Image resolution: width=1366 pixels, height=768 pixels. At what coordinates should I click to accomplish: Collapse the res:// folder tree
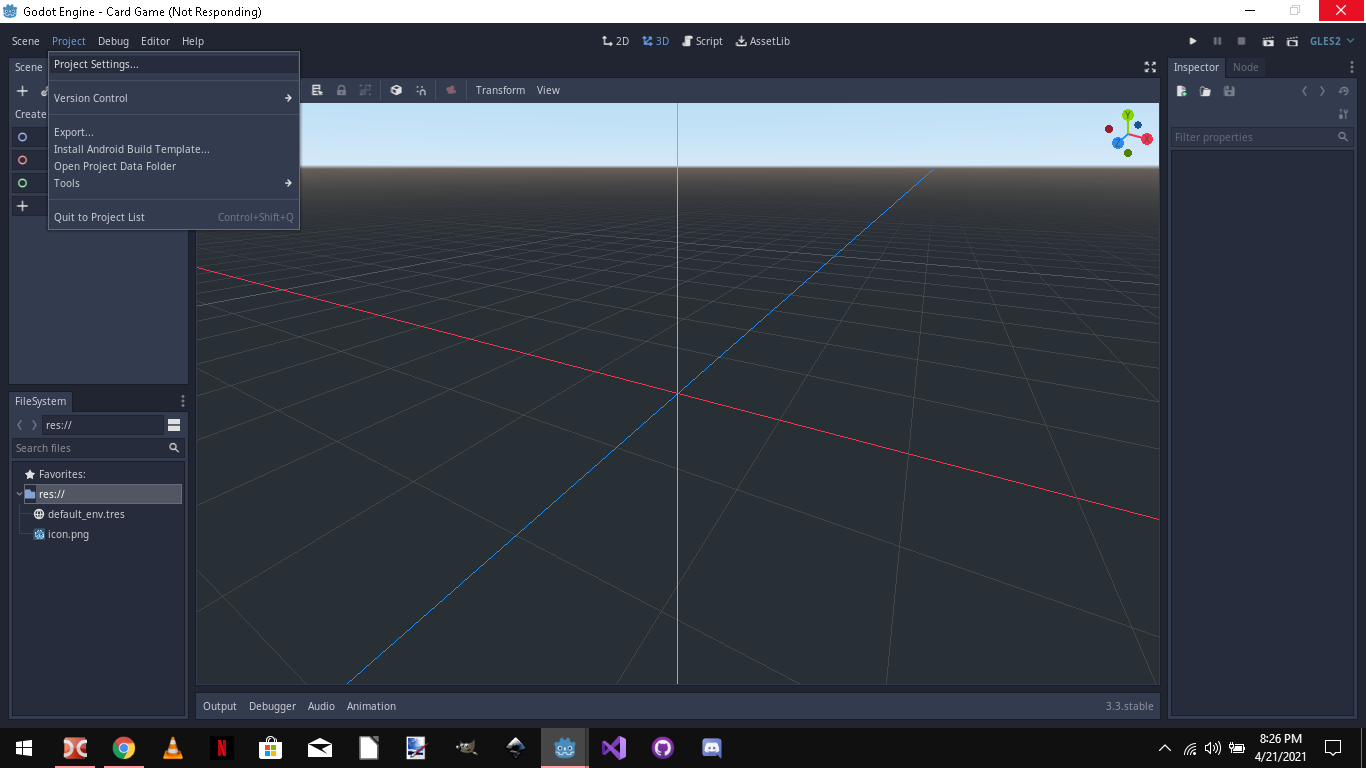click(19, 493)
